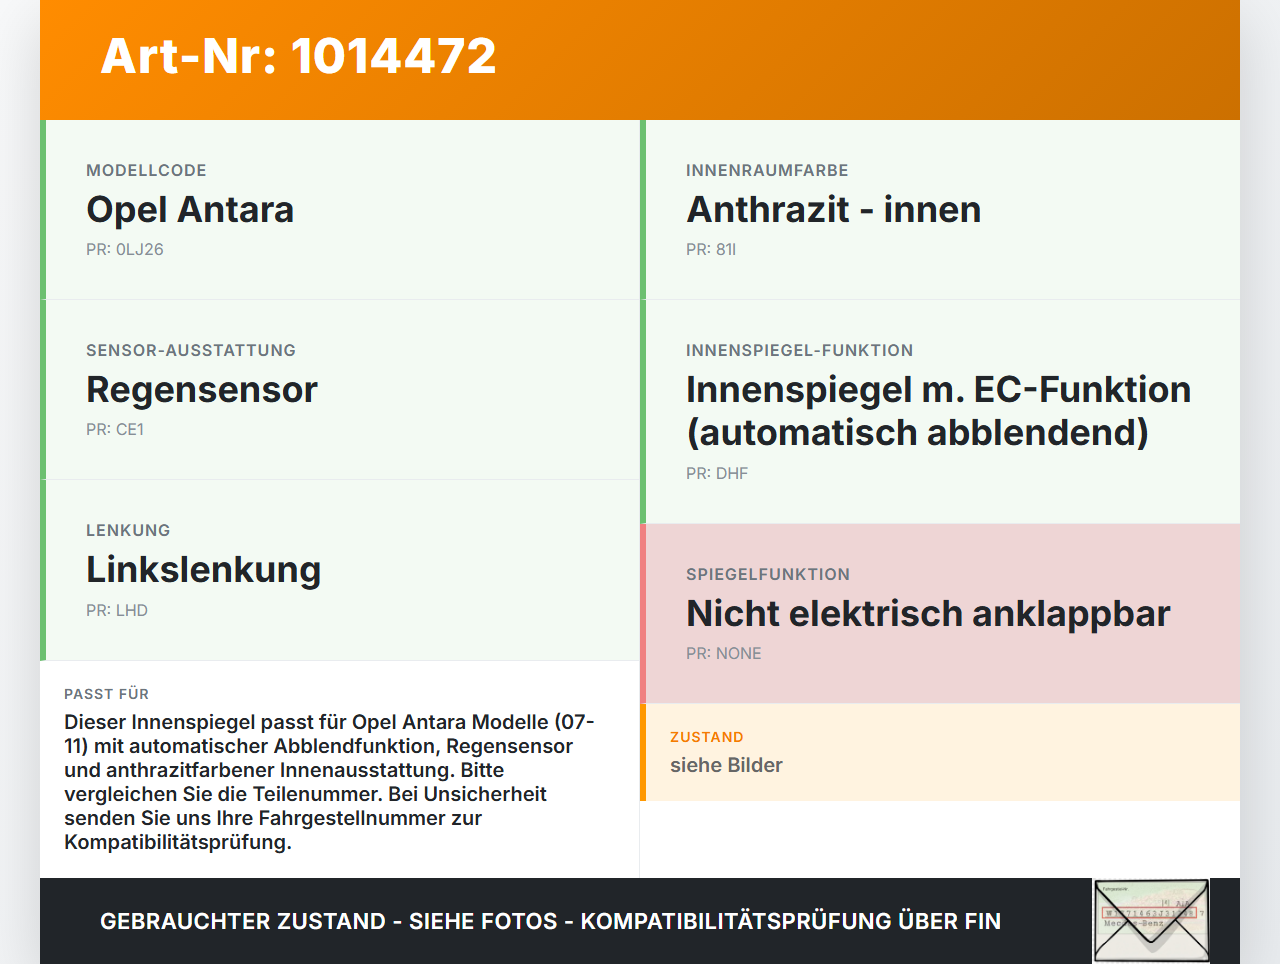The image size is (1280, 964).
Task: Select the PR: CE1 code text
Action: tap(115, 429)
